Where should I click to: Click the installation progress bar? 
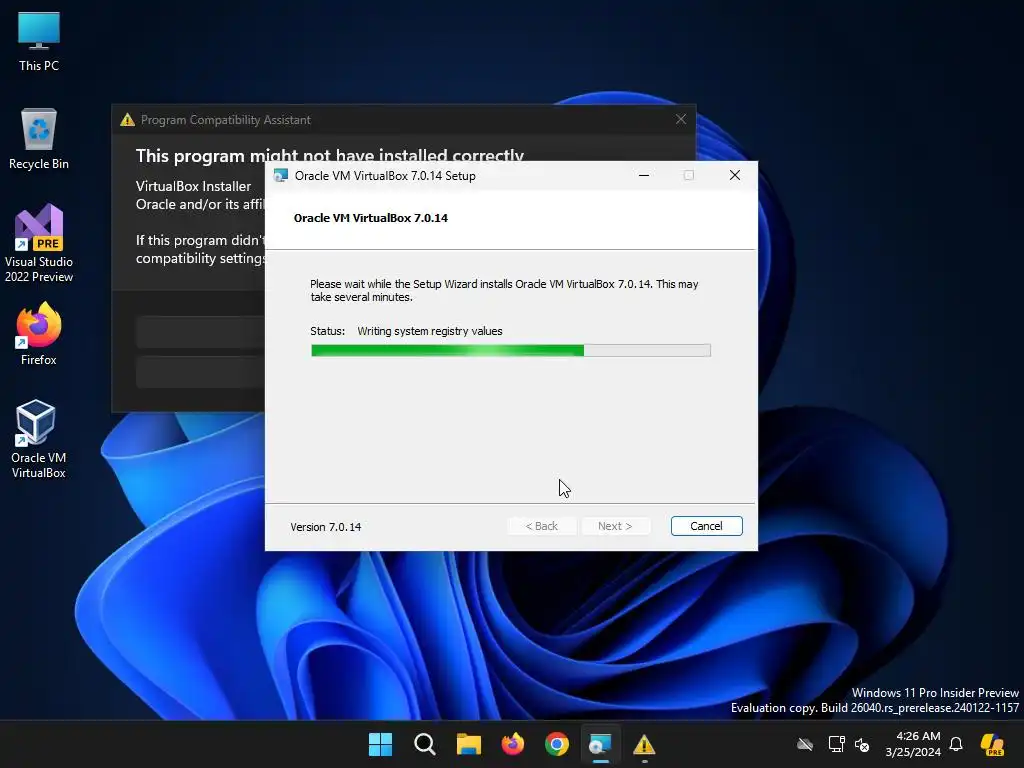coord(511,351)
